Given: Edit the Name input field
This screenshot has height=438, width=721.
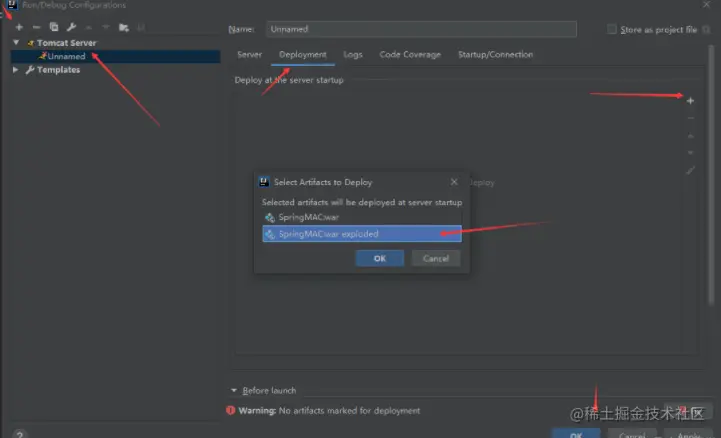Looking at the screenshot, I should coord(421,29).
